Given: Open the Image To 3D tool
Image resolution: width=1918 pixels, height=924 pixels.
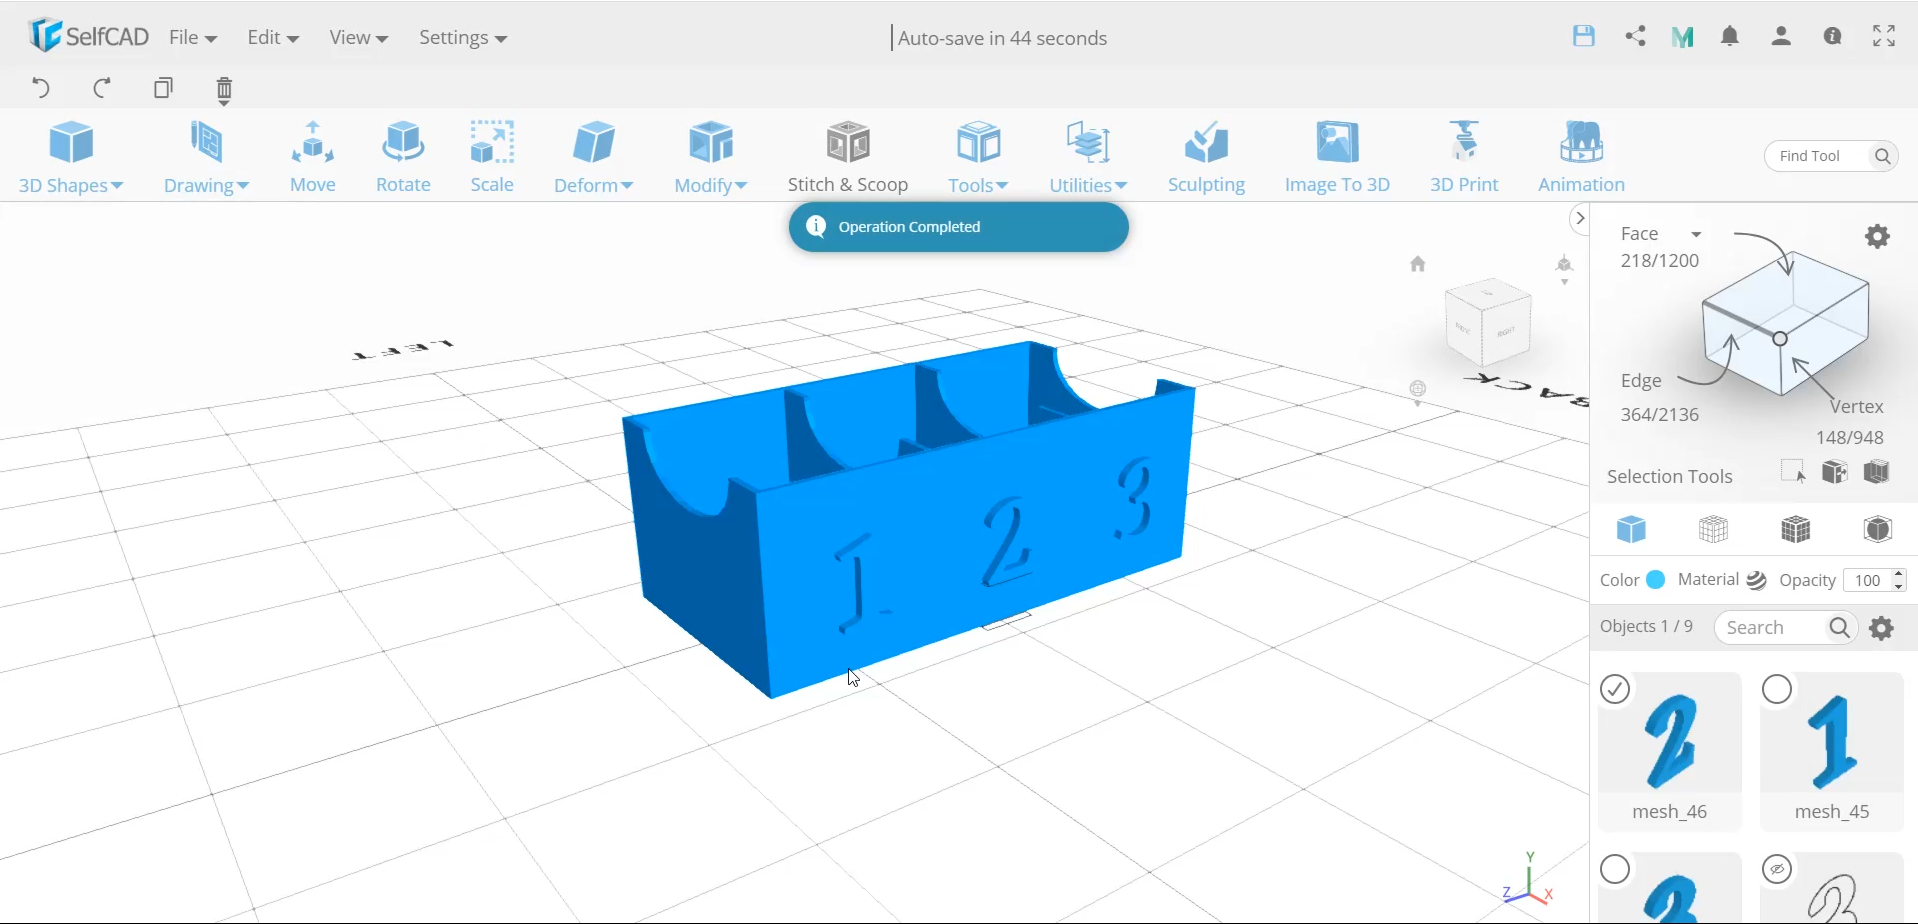Looking at the screenshot, I should point(1337,157).
